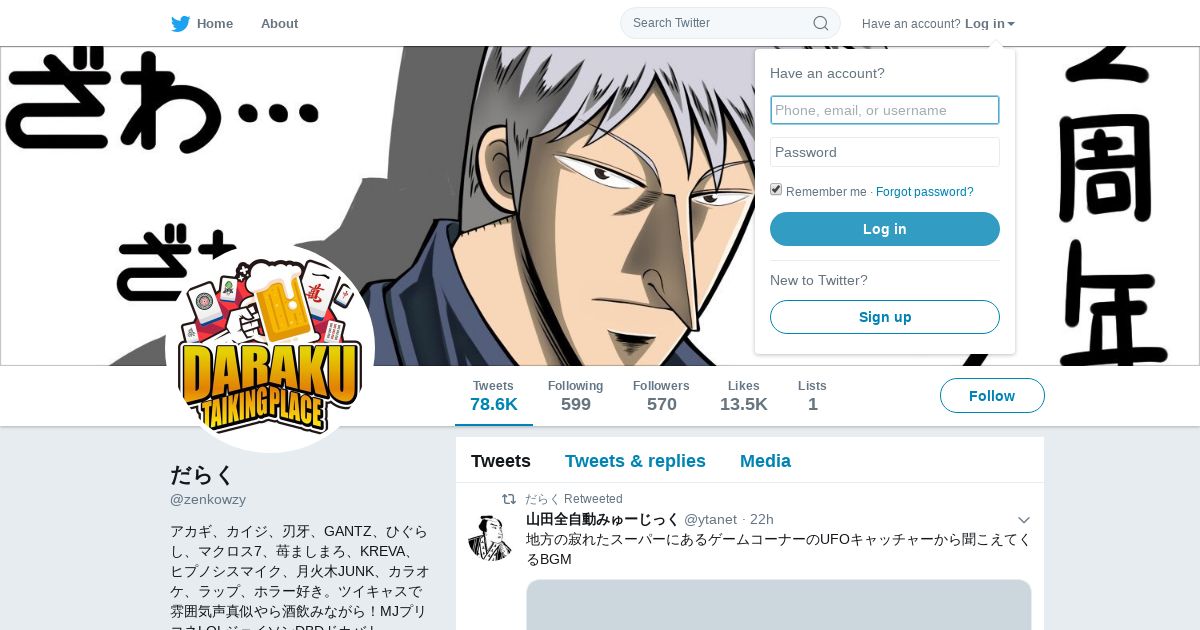
Task: Follow the zenkowzy account
Action: (992, 396)
